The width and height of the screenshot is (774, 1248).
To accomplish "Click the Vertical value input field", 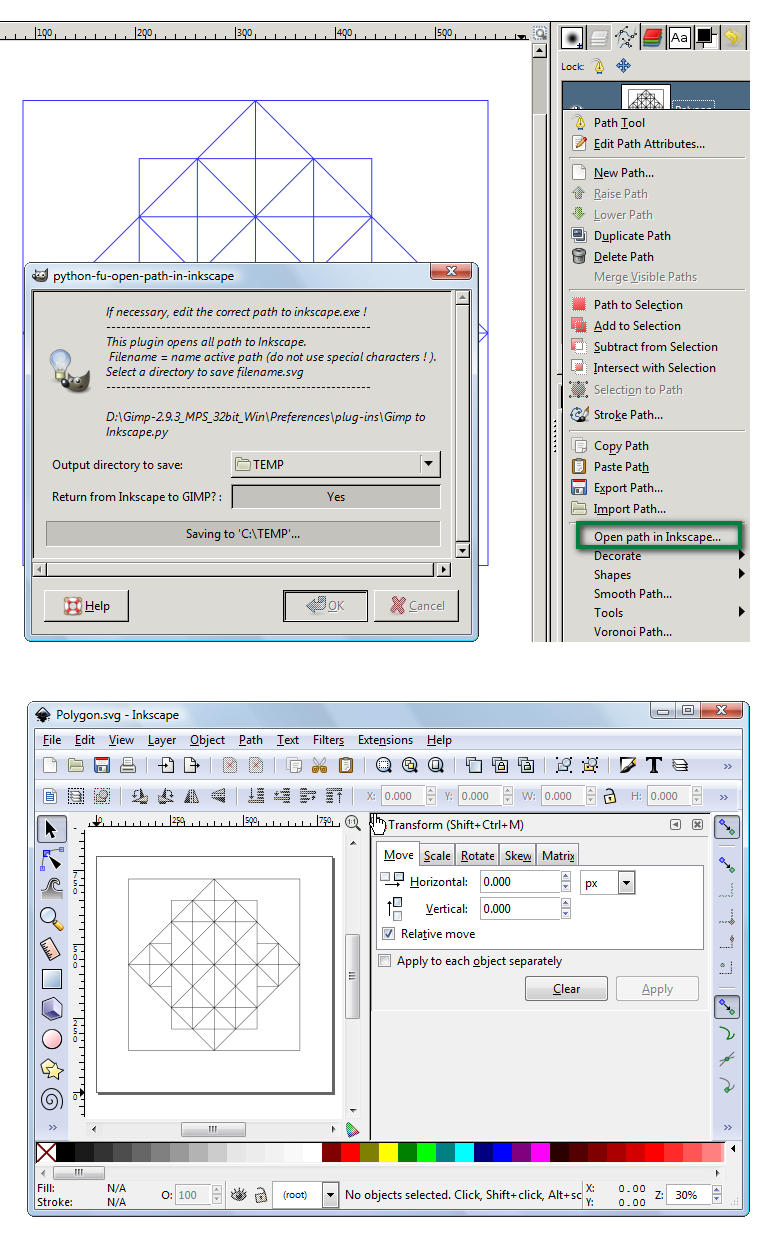I will 520,909.
